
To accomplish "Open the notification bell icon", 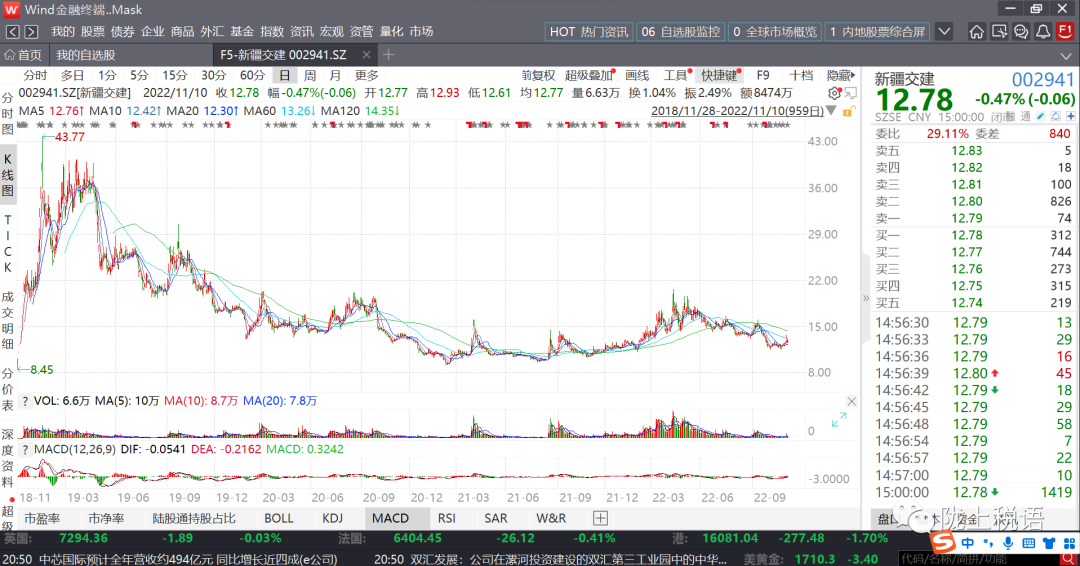I will pos(1043,32).
